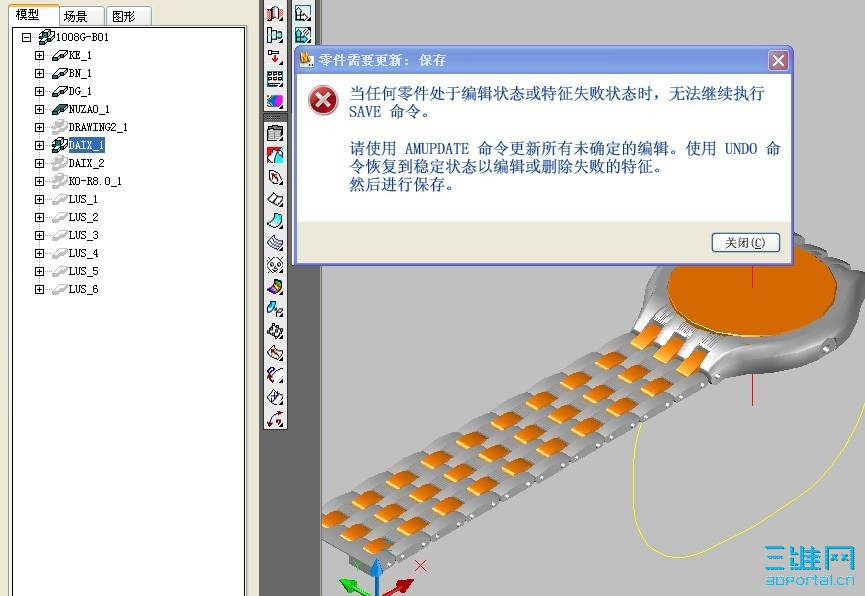
Task: Expand the DAIX_1 tree node
Action: [x=39, y=145]
